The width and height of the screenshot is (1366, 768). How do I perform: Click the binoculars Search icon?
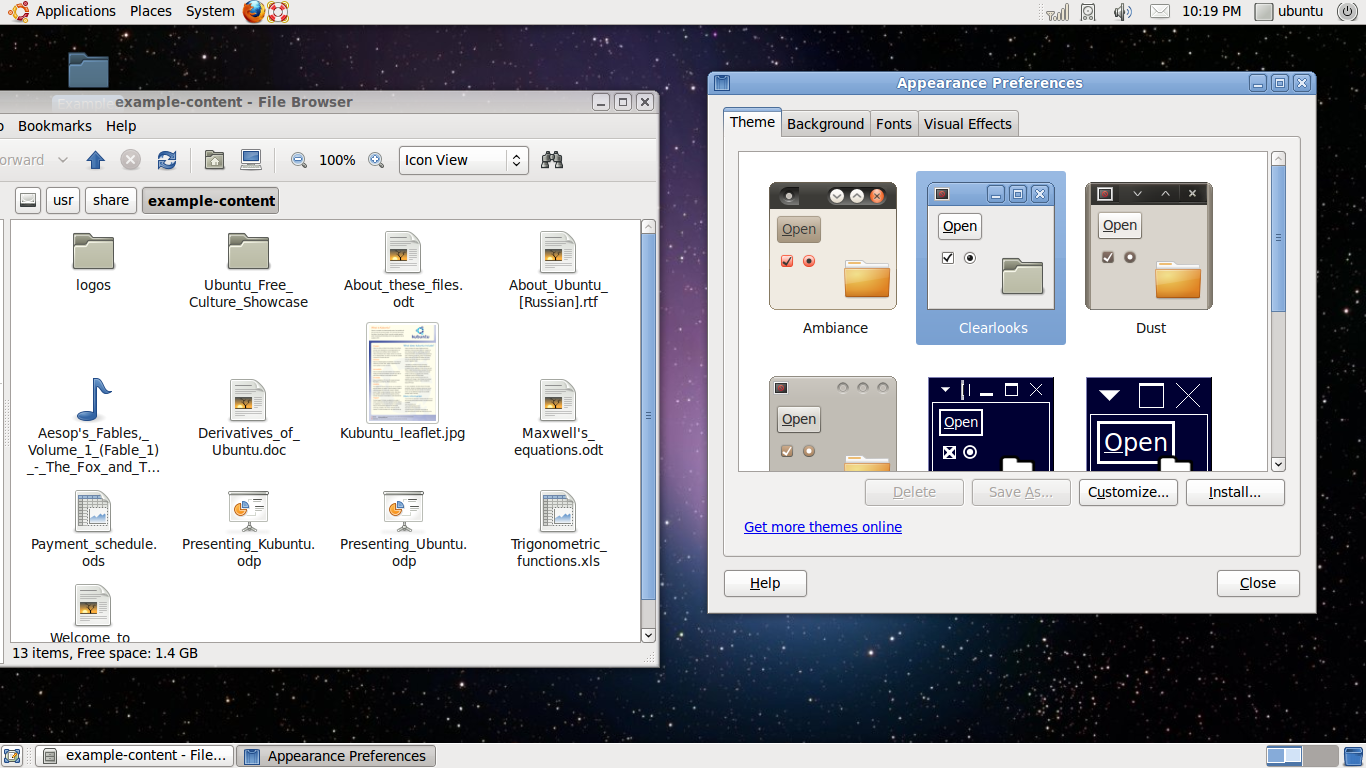coord(552,160)
